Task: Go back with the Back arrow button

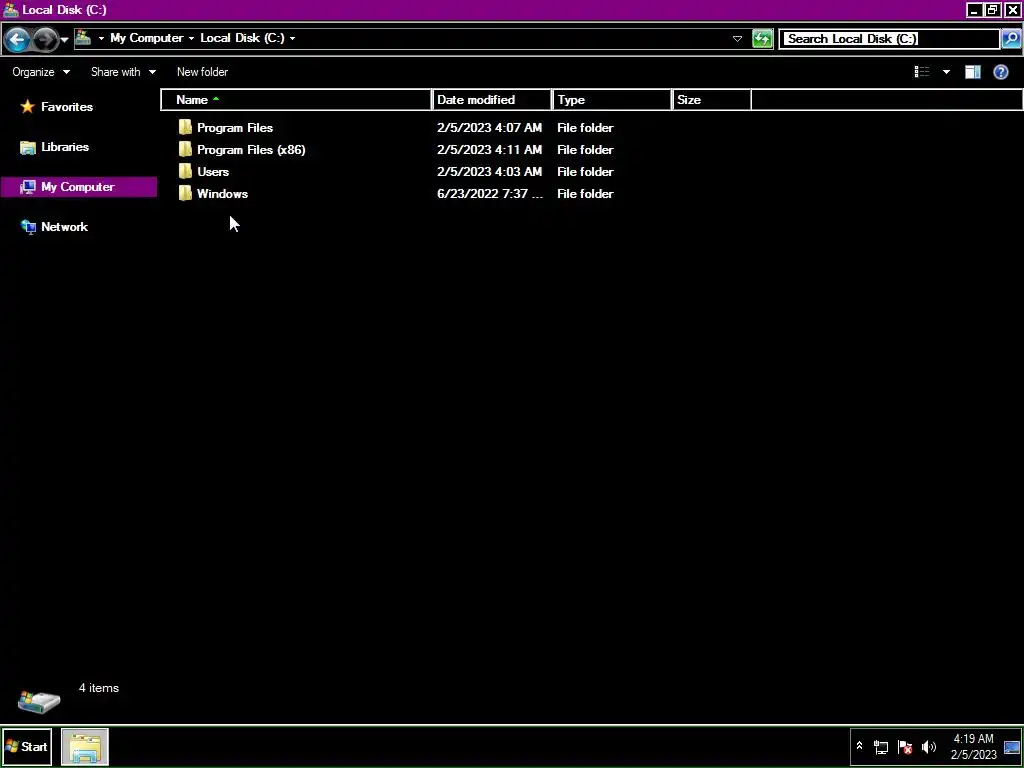Action: [17, 40]
